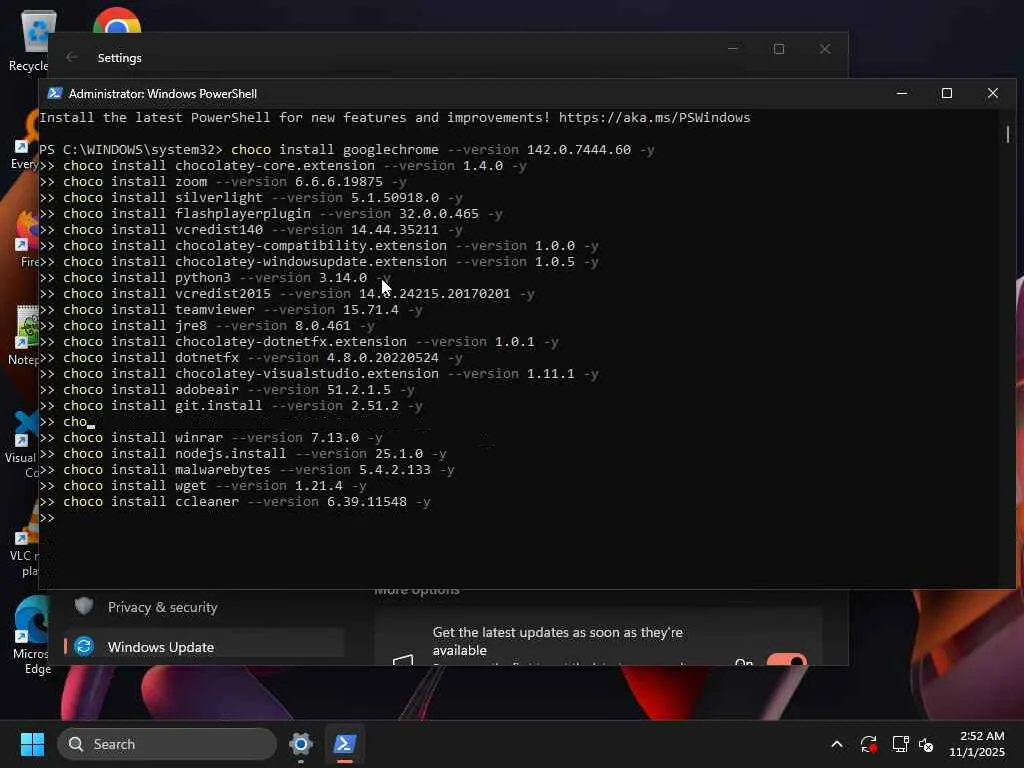Click the PowerShell icon in the title bar
This screenshot has width=1024, height=768.
pos(55,93)
